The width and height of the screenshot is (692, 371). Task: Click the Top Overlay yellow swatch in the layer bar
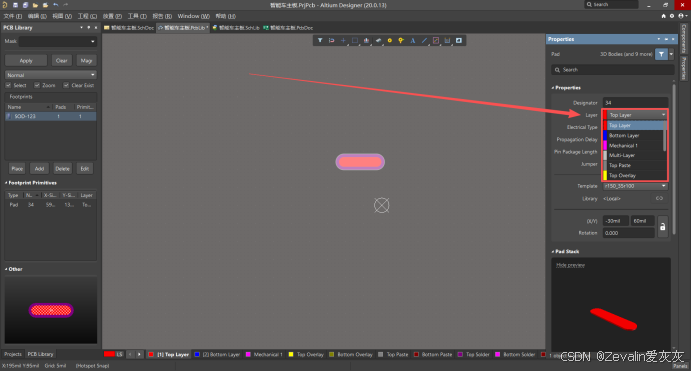(291, 354)
